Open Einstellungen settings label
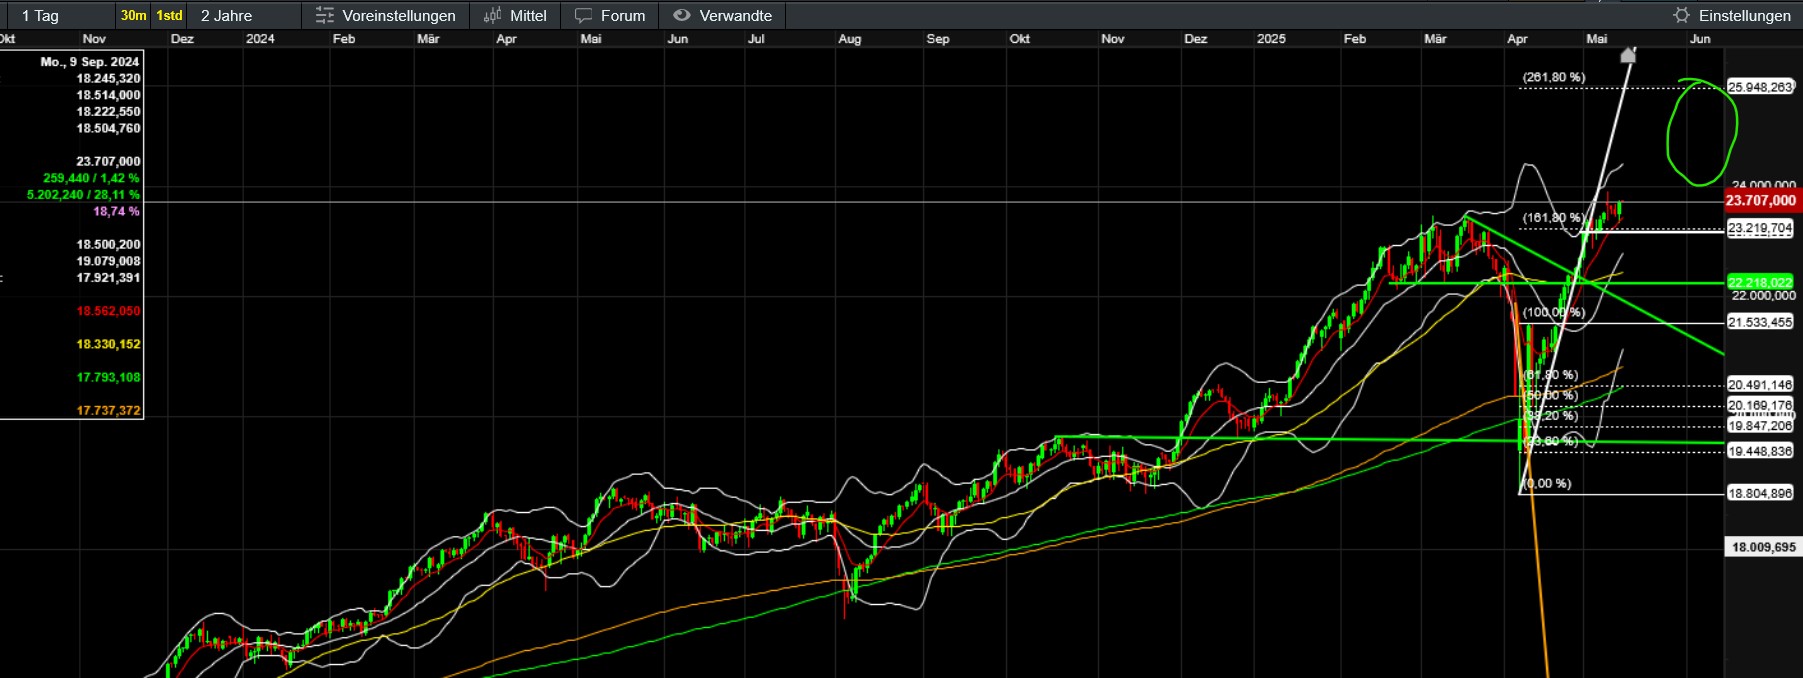The width and height of the screenshot is (1803, 678). click(1744, 16)
